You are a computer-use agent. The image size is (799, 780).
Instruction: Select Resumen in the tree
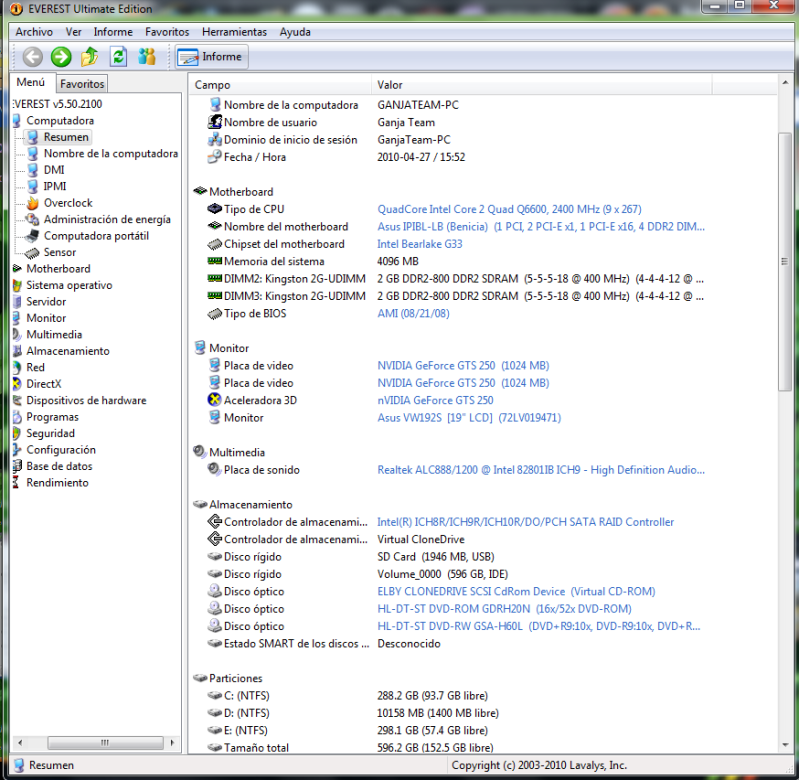coord(66,137)
